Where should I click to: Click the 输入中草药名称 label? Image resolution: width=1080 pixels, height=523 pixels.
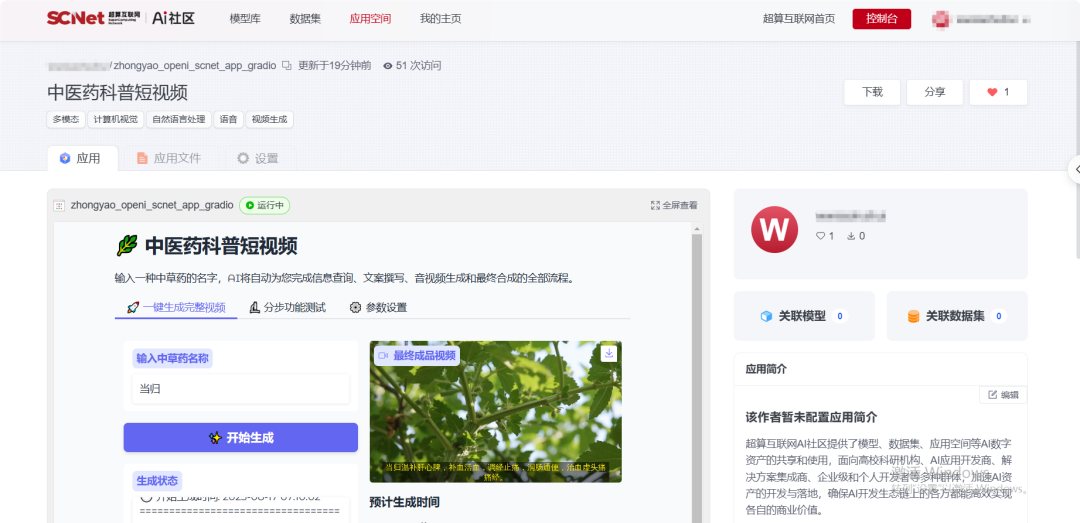(x=172, y=358)
